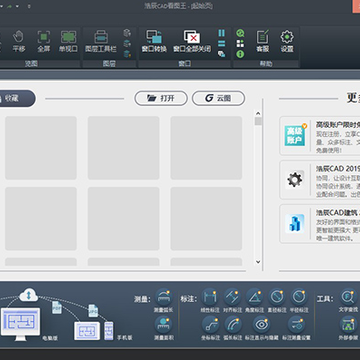Click the tablet graphic beside 手机版
The height and width of the screenshot is (360, 360).
(87, 331)
